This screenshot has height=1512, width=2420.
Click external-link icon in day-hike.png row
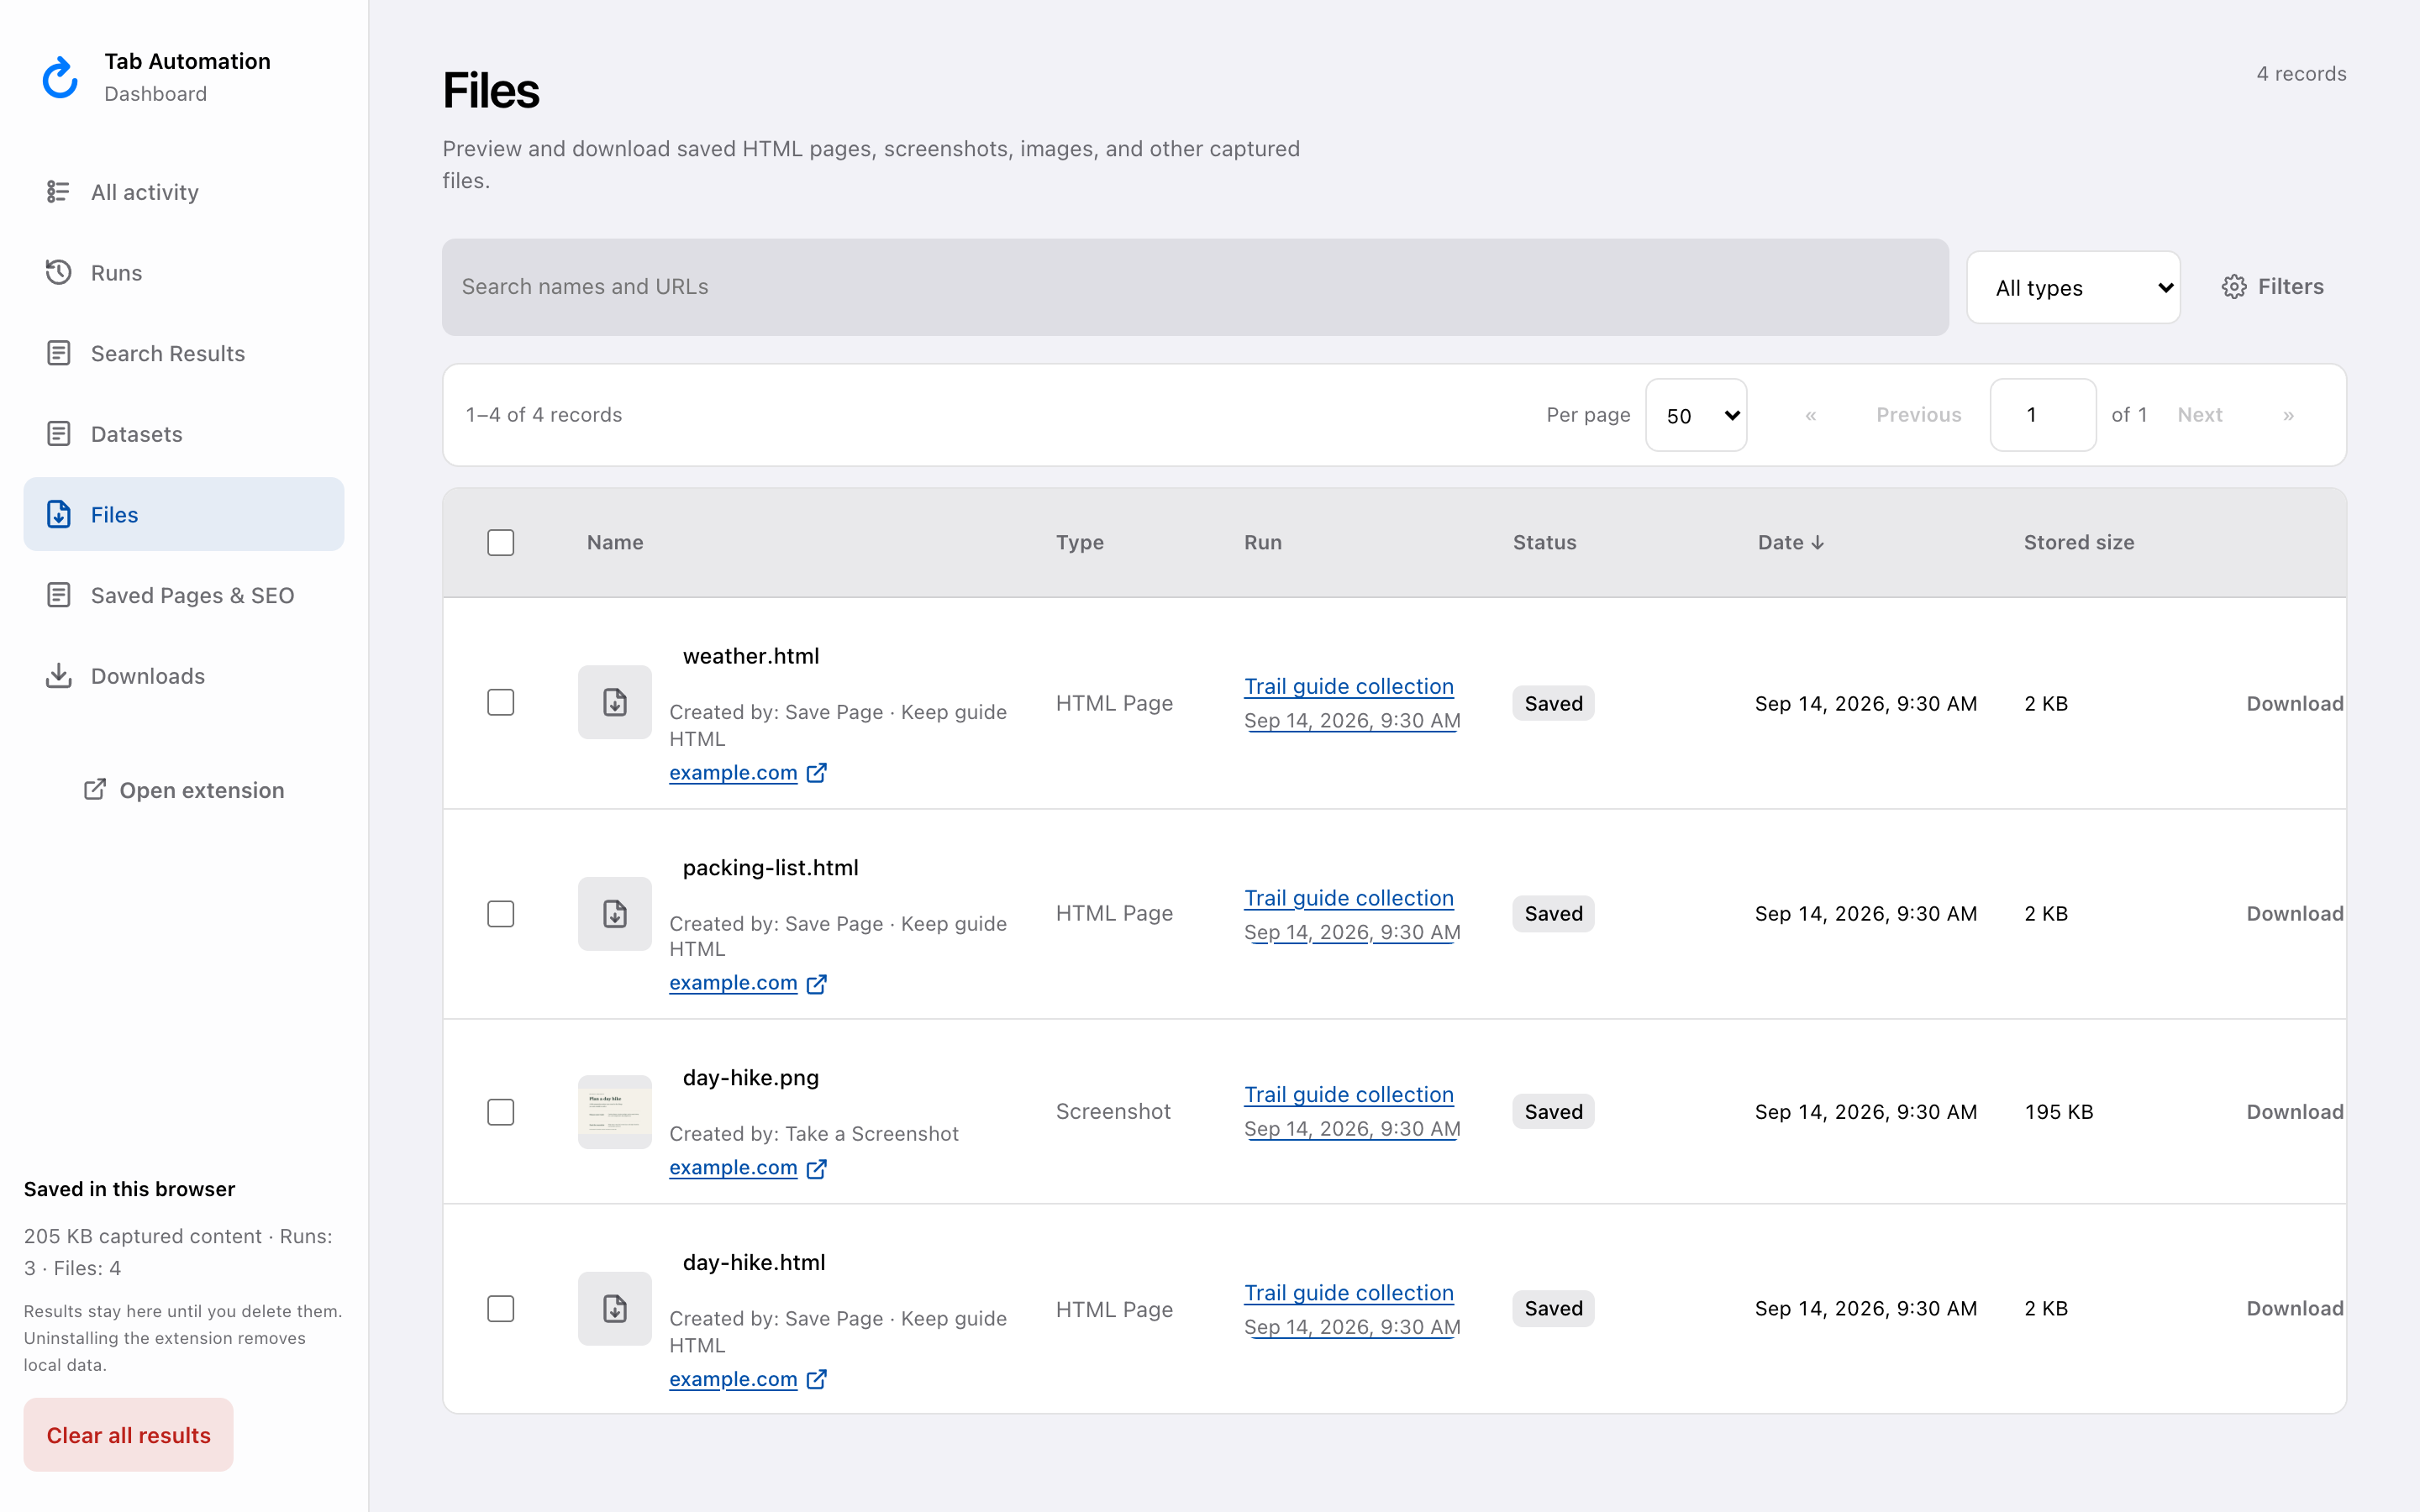tap(817, 1168)
